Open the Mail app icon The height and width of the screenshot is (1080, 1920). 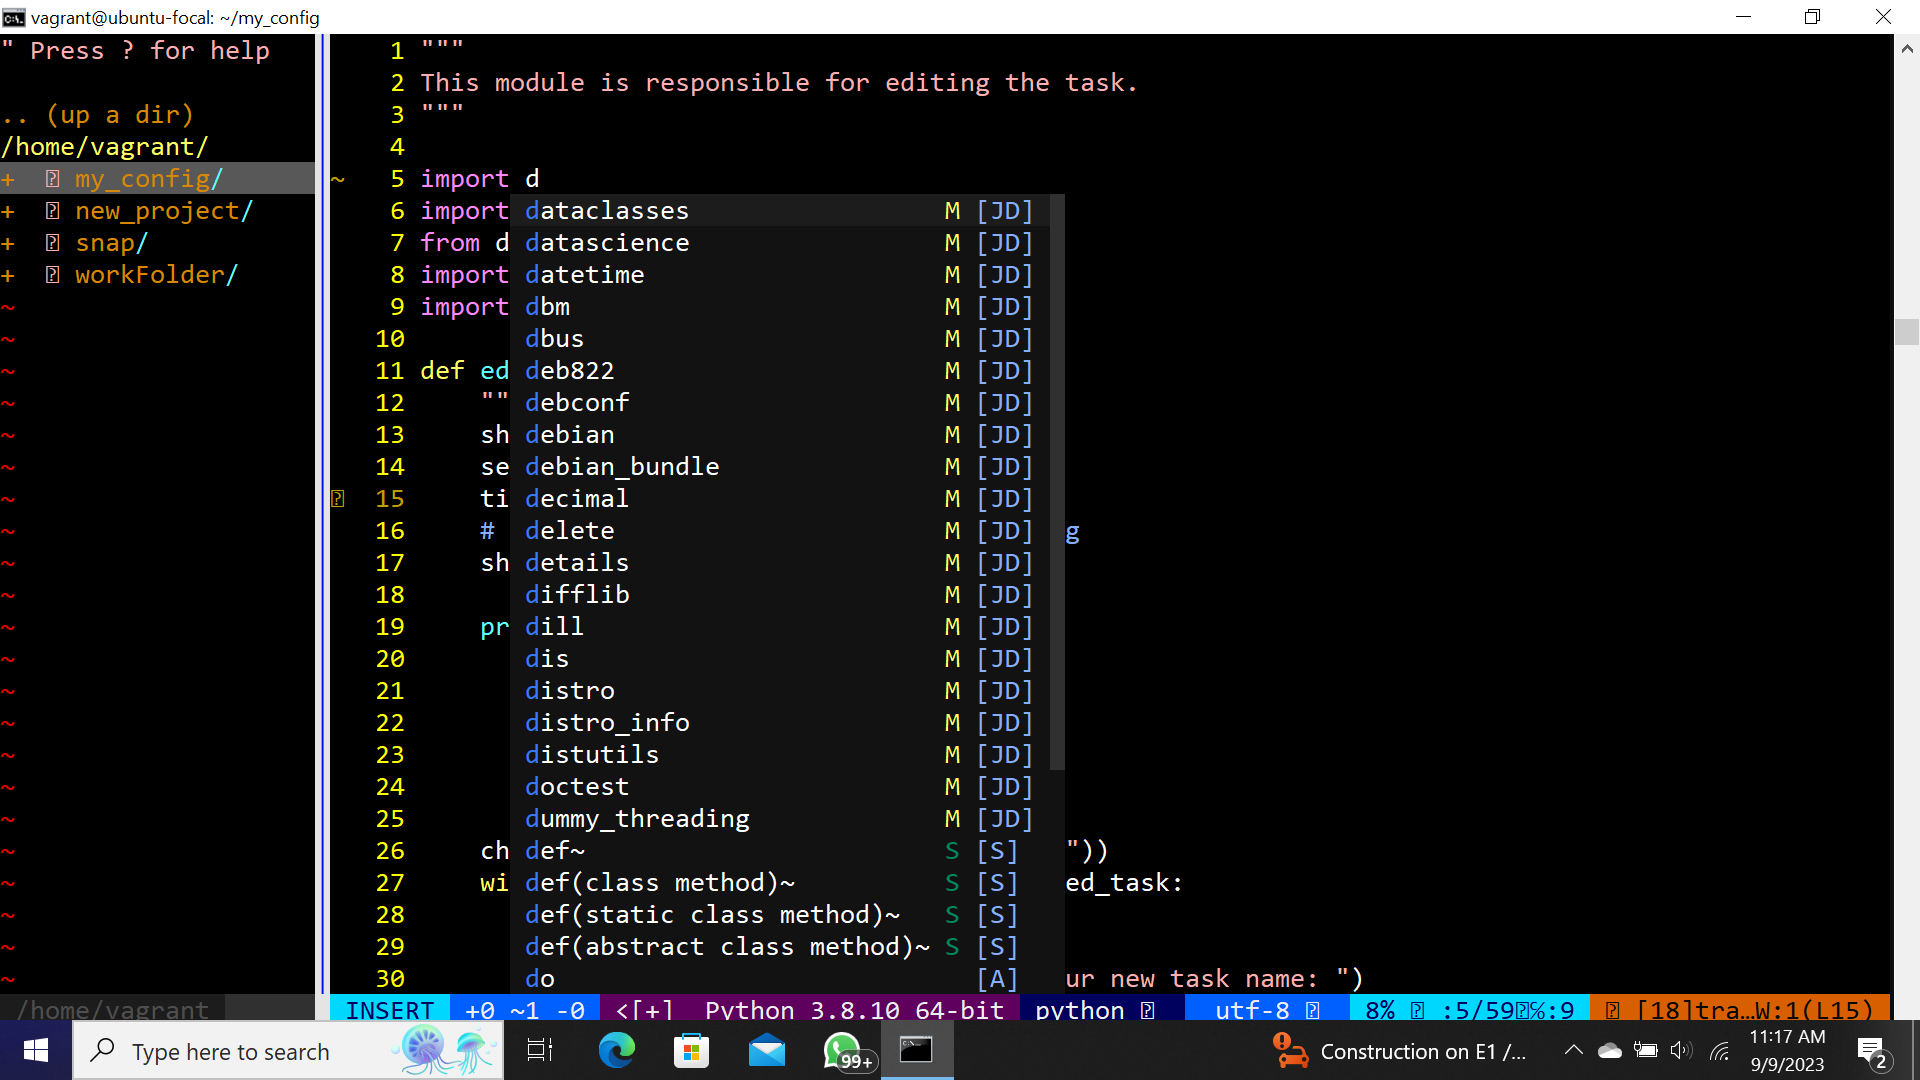(766, 1051)
